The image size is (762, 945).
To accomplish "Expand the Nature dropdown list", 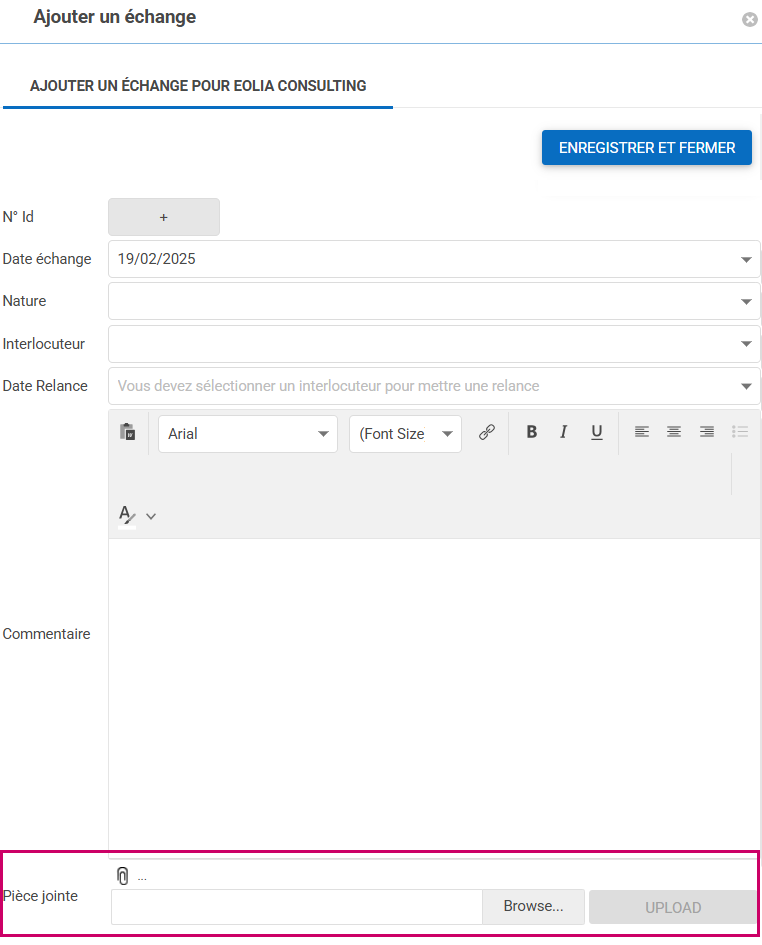I will coord(746,301).
